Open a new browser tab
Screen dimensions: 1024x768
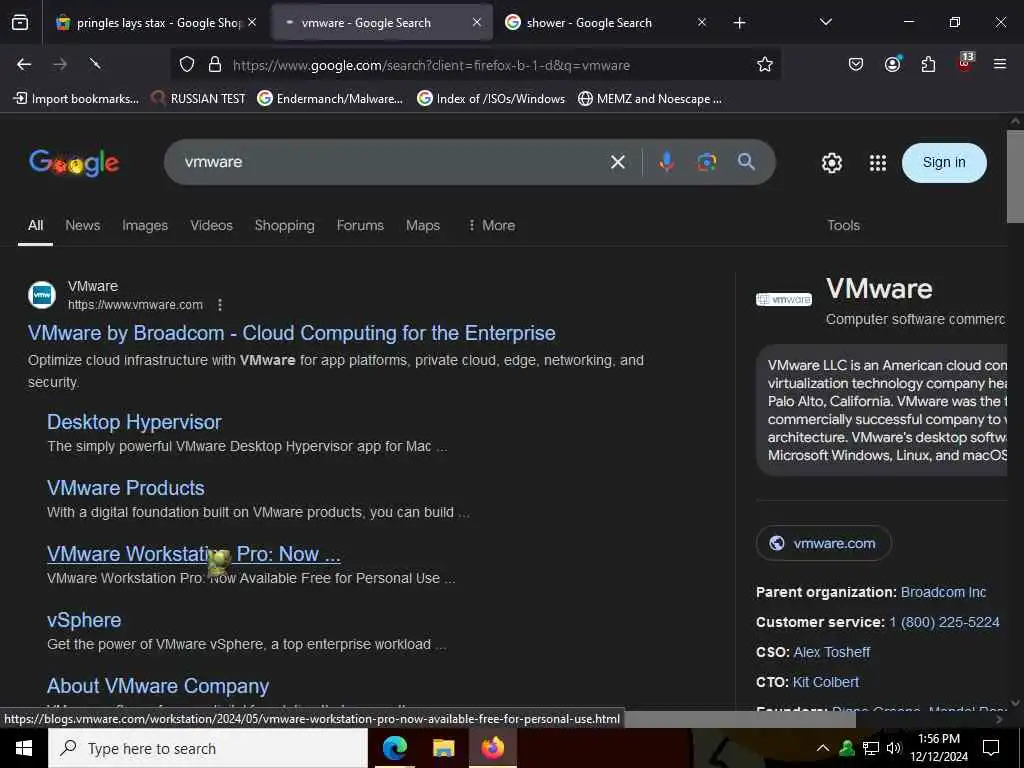[x=739, y=23]
